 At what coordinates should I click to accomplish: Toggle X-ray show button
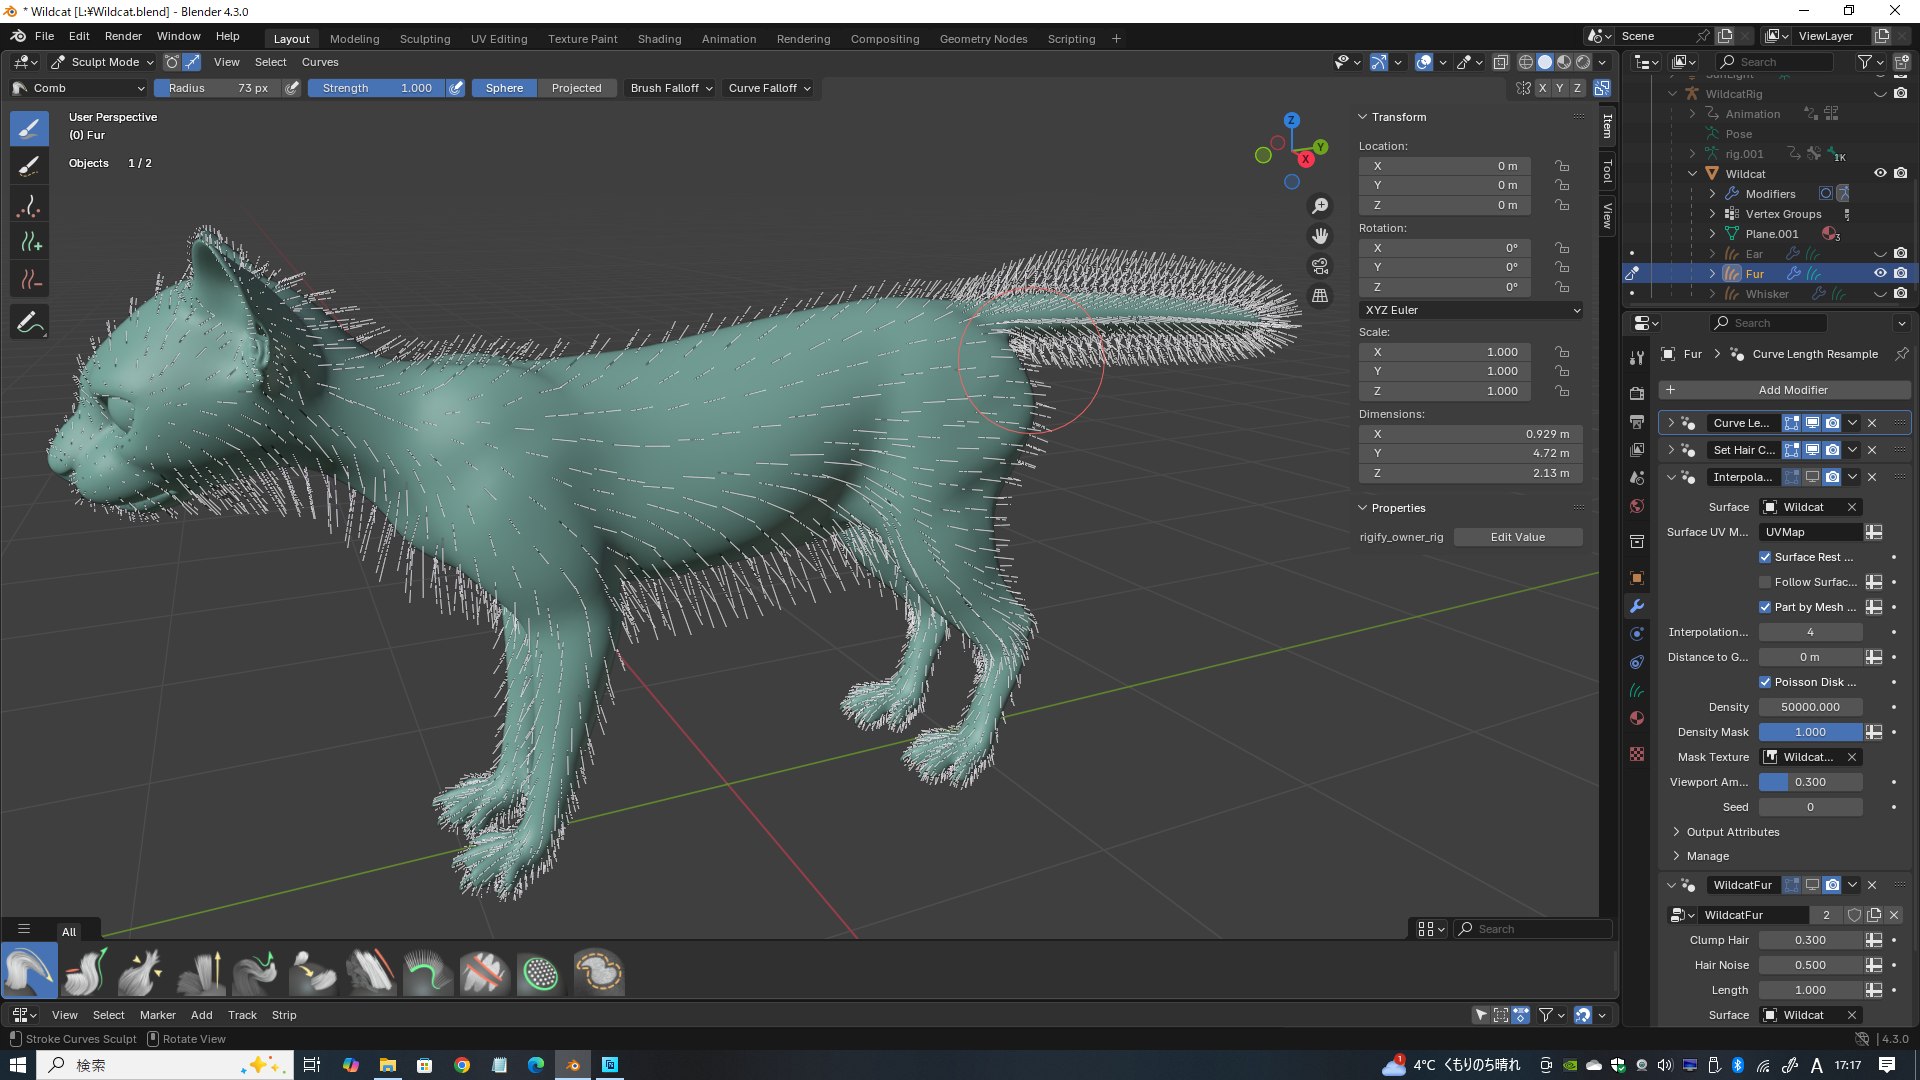[1501, 62]
